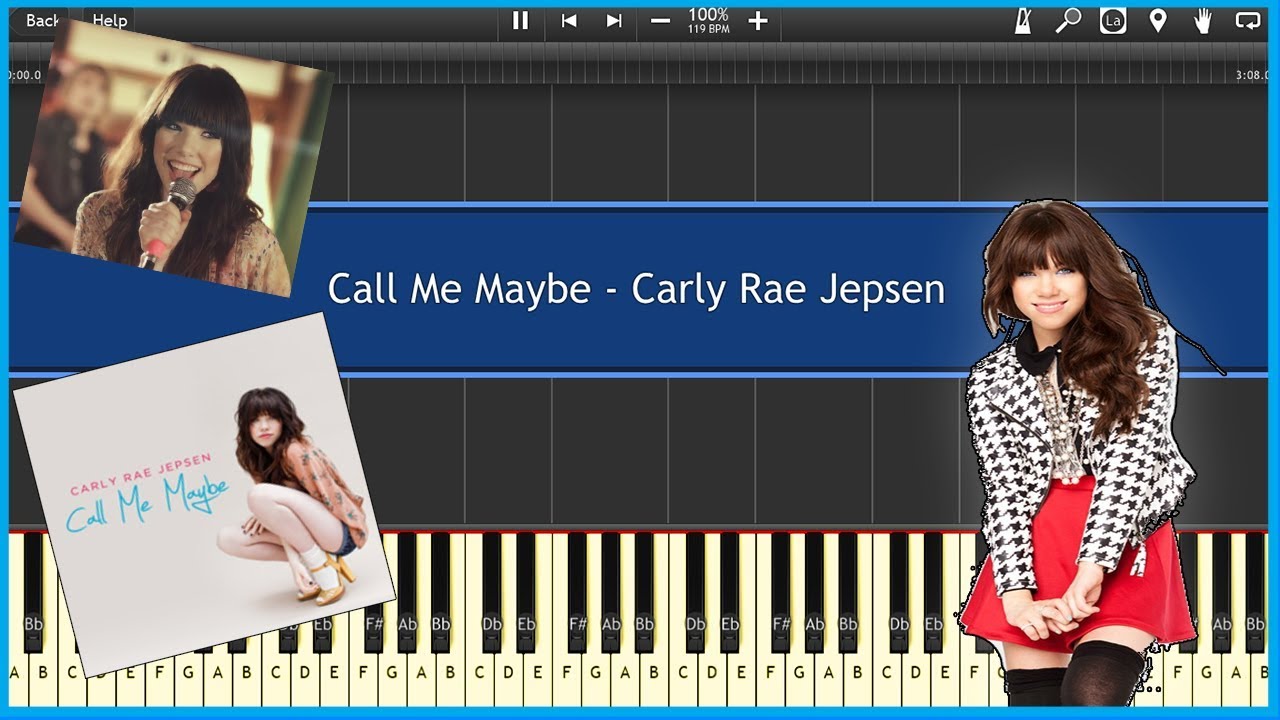1280x720 pixels.
Task: Click the Call Me Maybe song title
Action: coord(636,289)
